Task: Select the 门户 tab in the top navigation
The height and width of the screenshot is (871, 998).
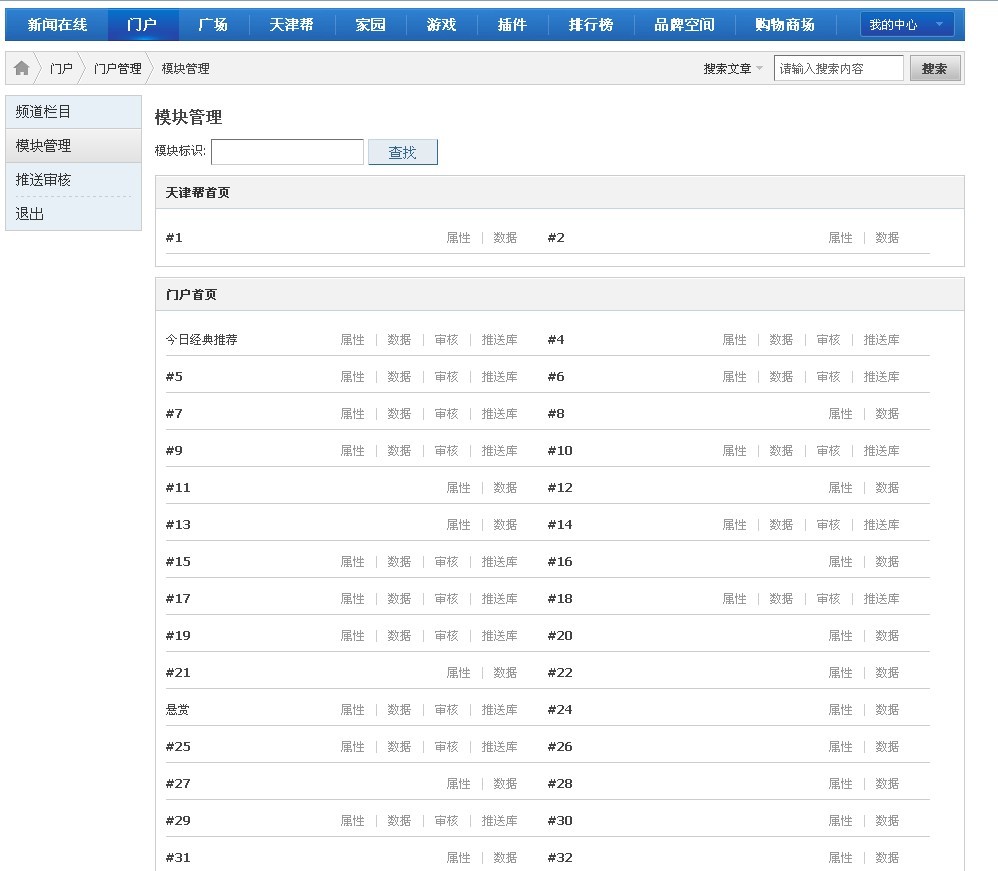Action: (142, 25)
